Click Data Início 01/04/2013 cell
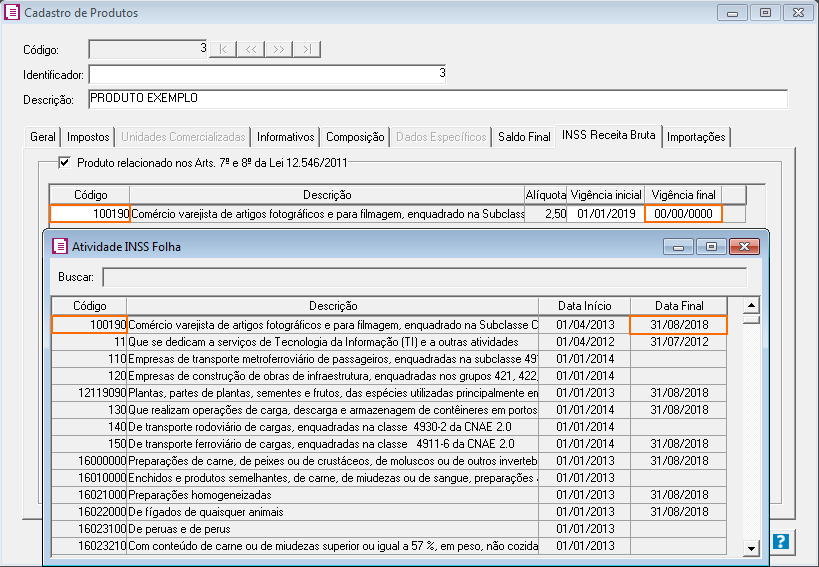 [x=585, y=325]
